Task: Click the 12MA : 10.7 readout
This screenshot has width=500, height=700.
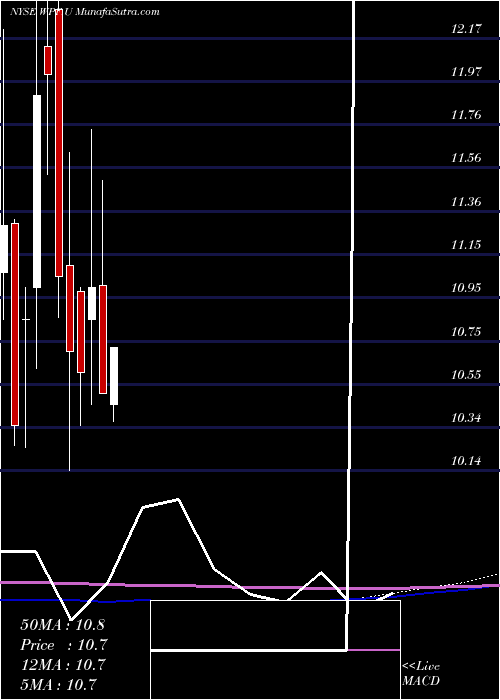Action: [62, 665]
